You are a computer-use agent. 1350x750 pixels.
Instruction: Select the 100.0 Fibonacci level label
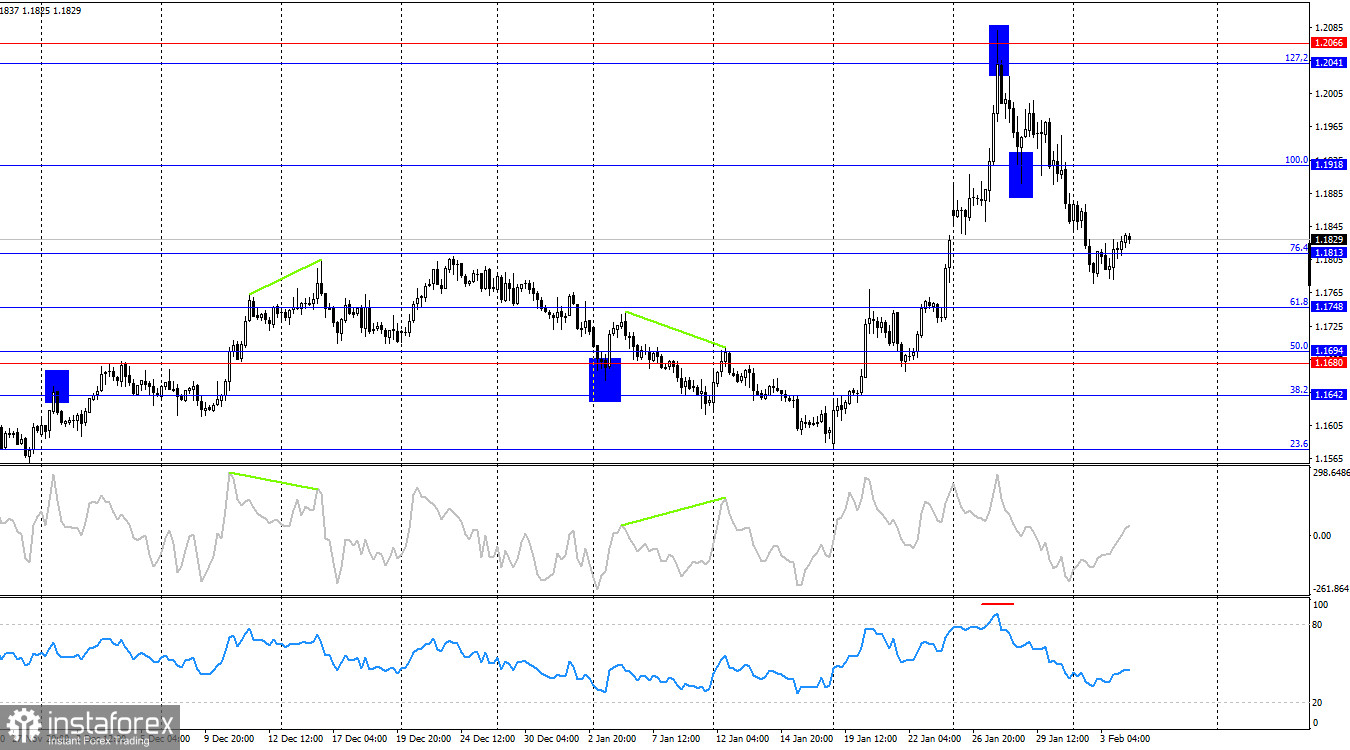click(x=1296, y=160)
